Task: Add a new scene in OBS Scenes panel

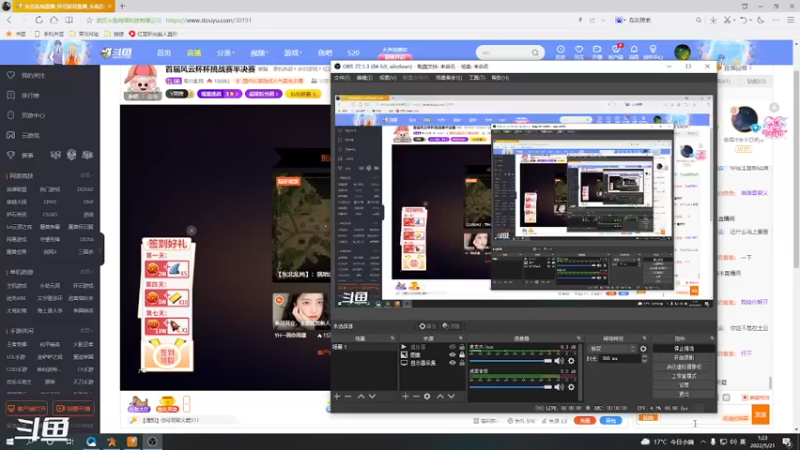Action: point(337,396)
